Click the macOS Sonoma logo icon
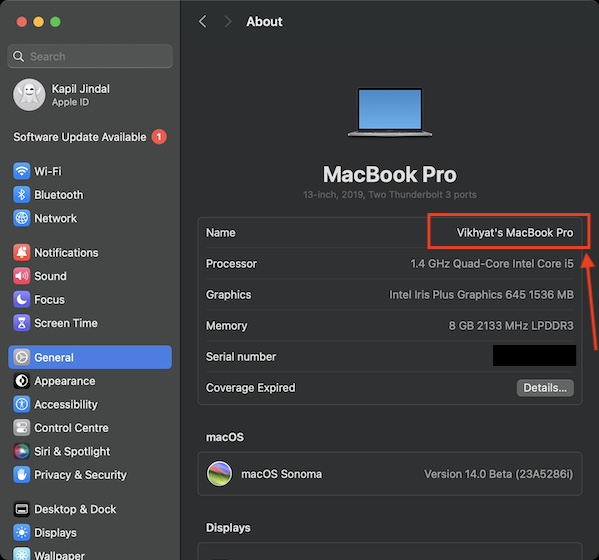This screenshot has width=599, height=560. [x=219, y=474]
